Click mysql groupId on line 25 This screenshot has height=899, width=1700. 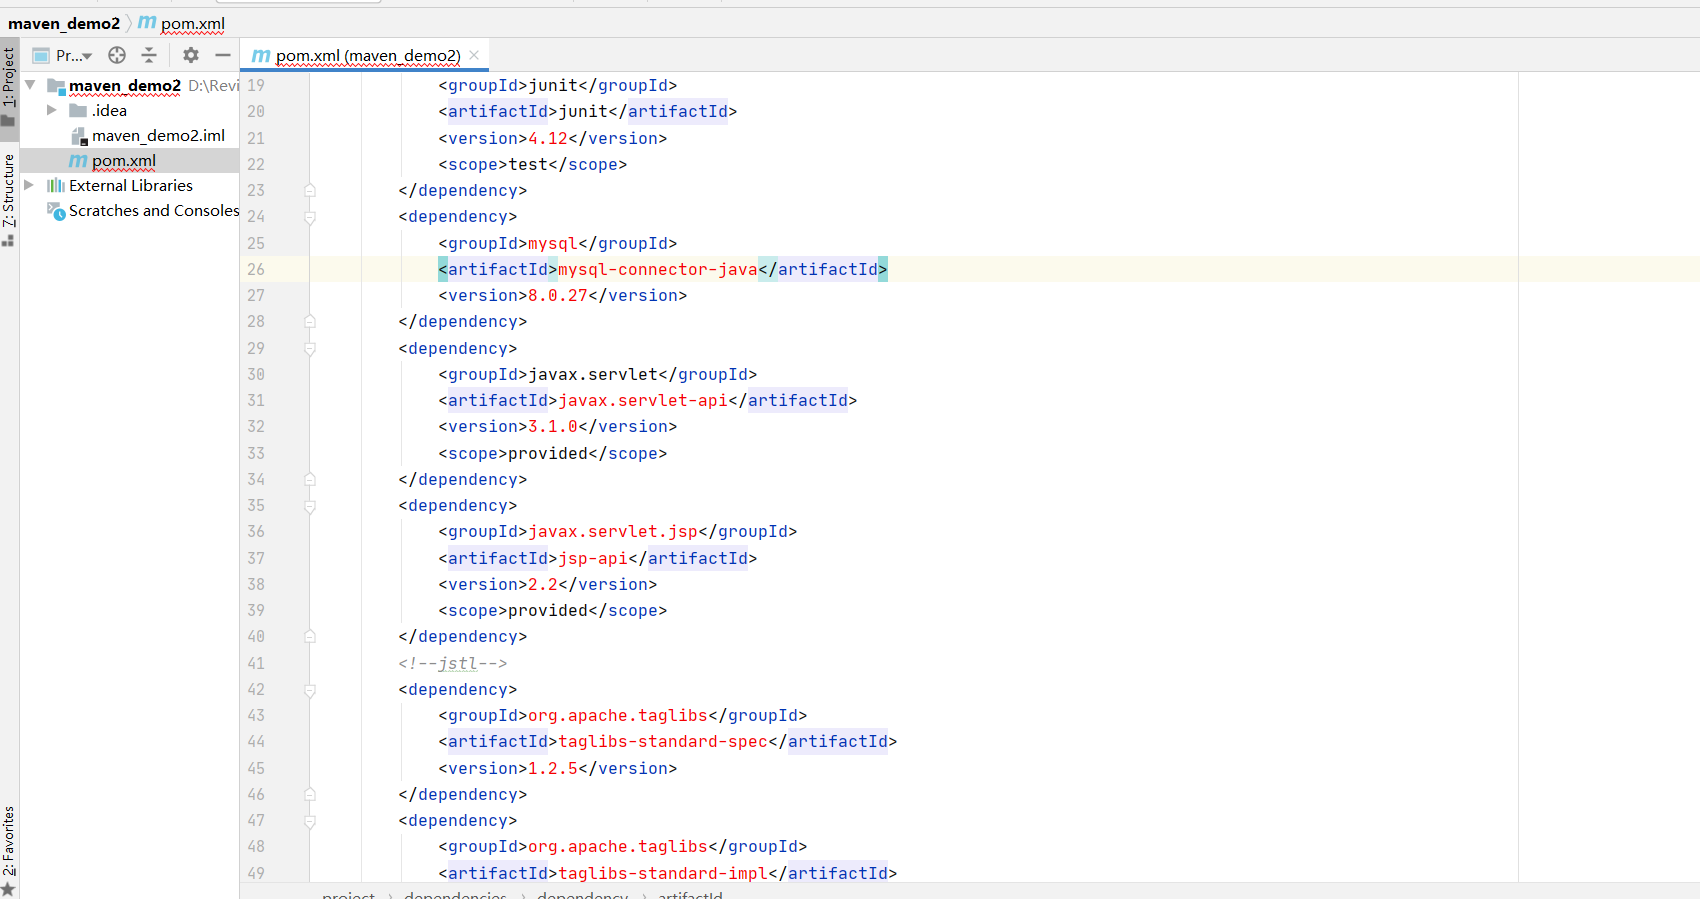(x=553, y=243)
